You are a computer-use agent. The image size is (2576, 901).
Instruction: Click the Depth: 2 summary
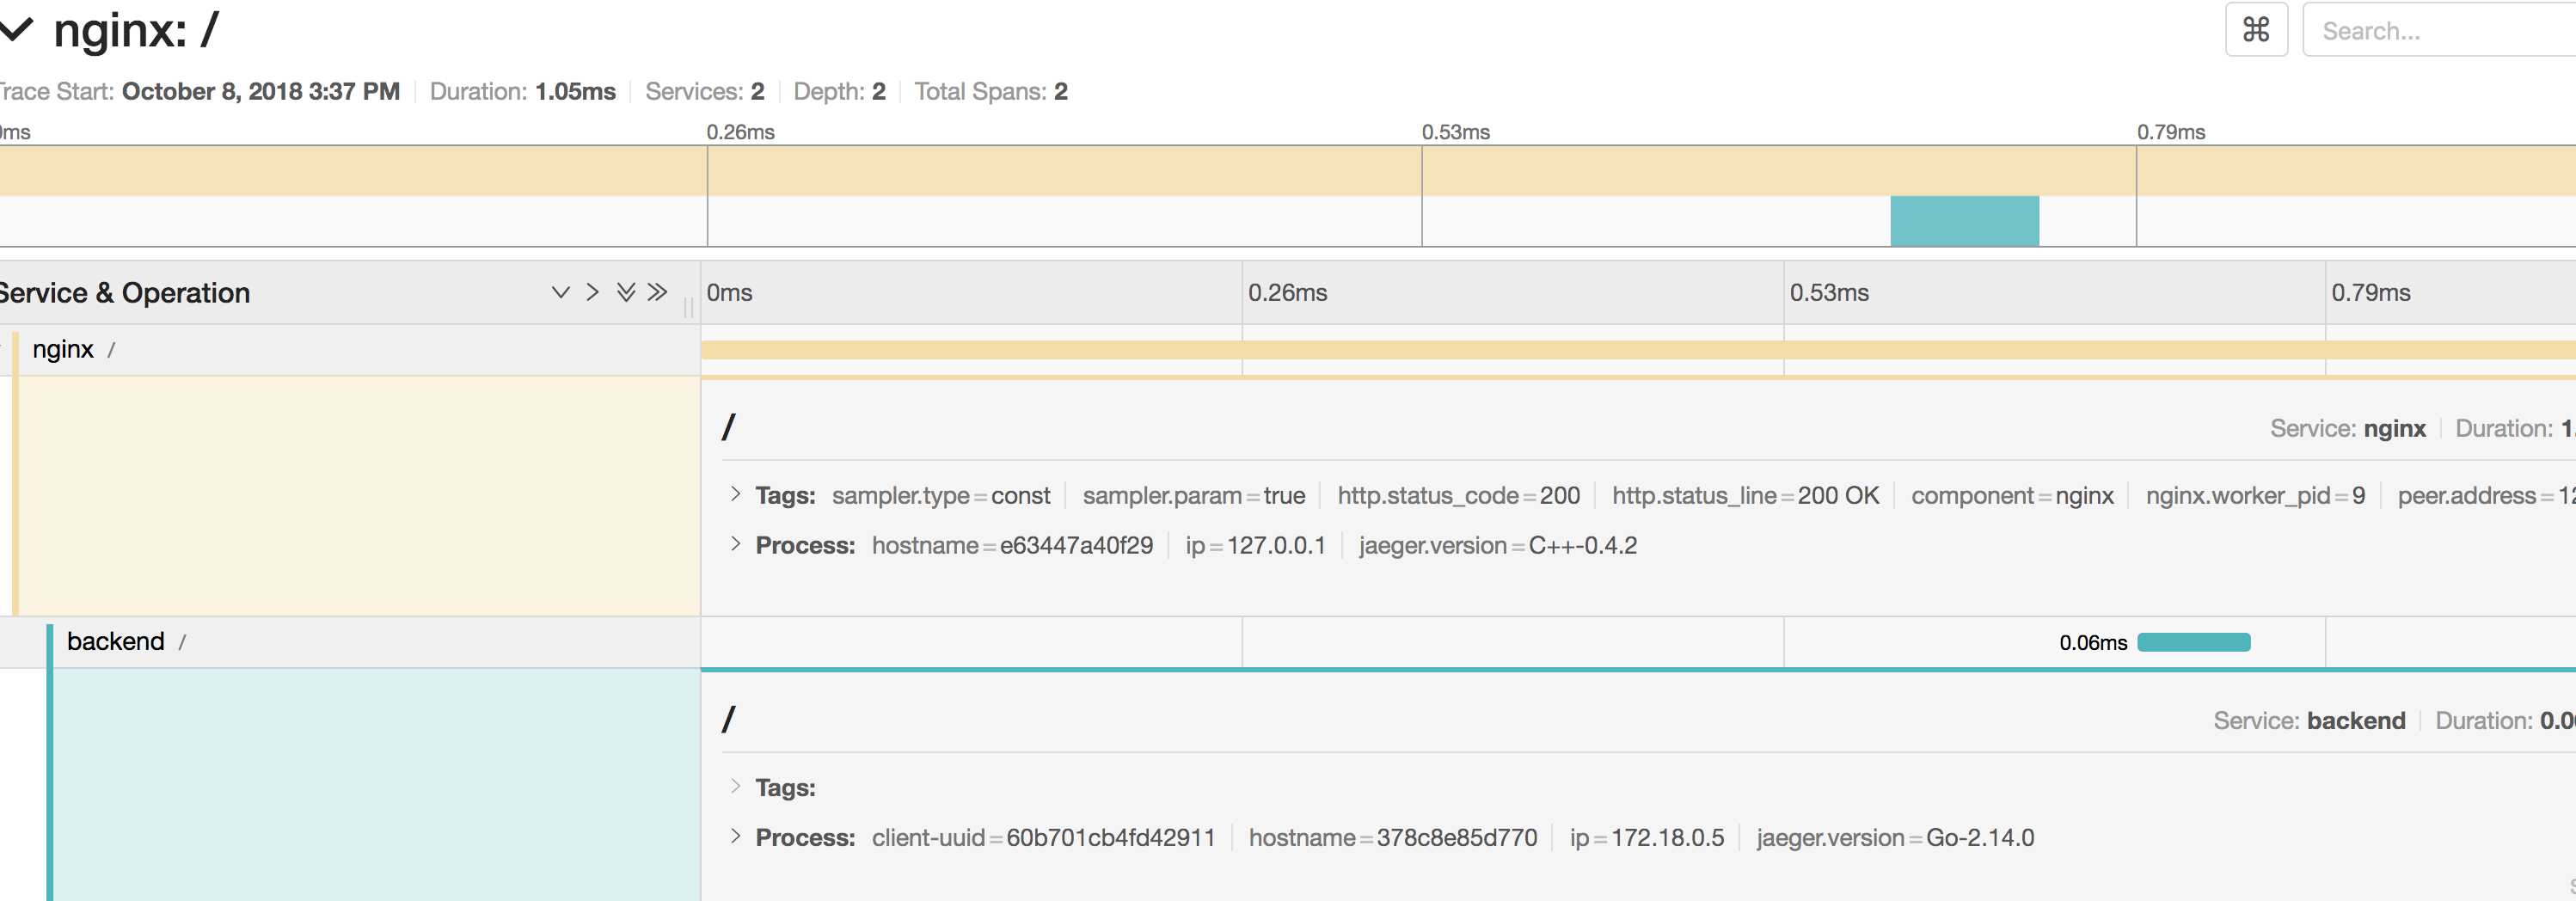coord(839,91)
